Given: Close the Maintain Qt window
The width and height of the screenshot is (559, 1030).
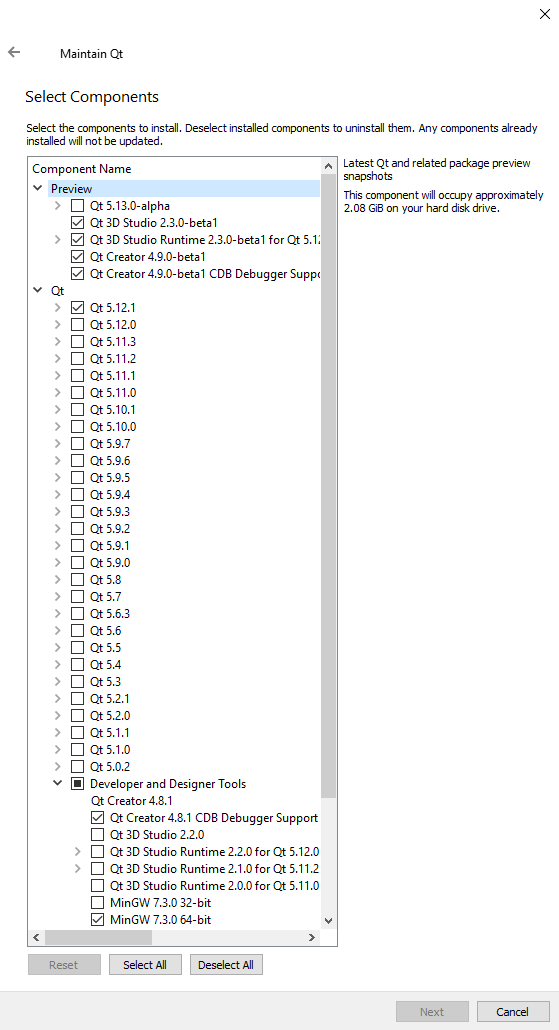Looking at the screenshot, I should [x=545, y=14].
